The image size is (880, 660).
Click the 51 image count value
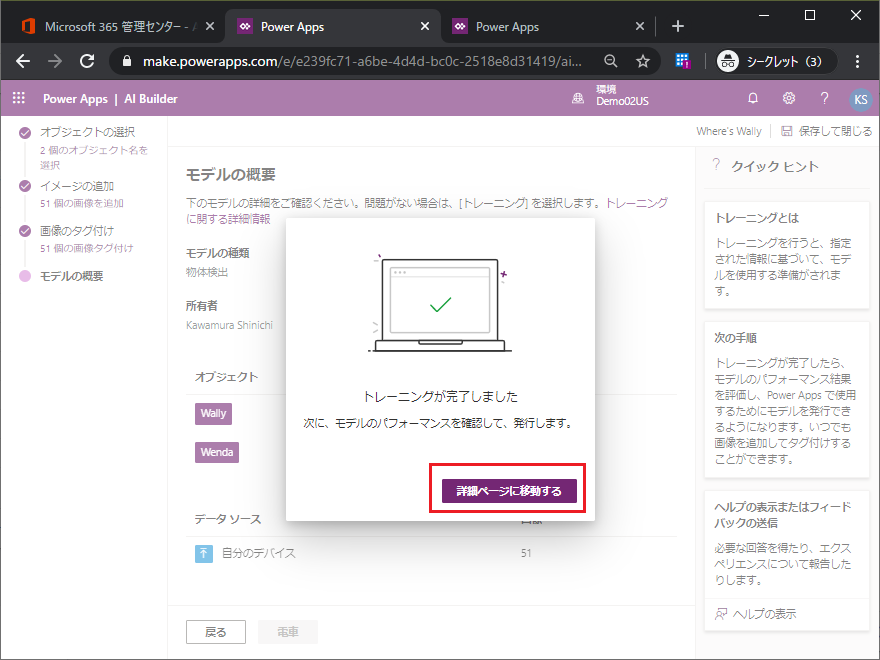(526, 553)
